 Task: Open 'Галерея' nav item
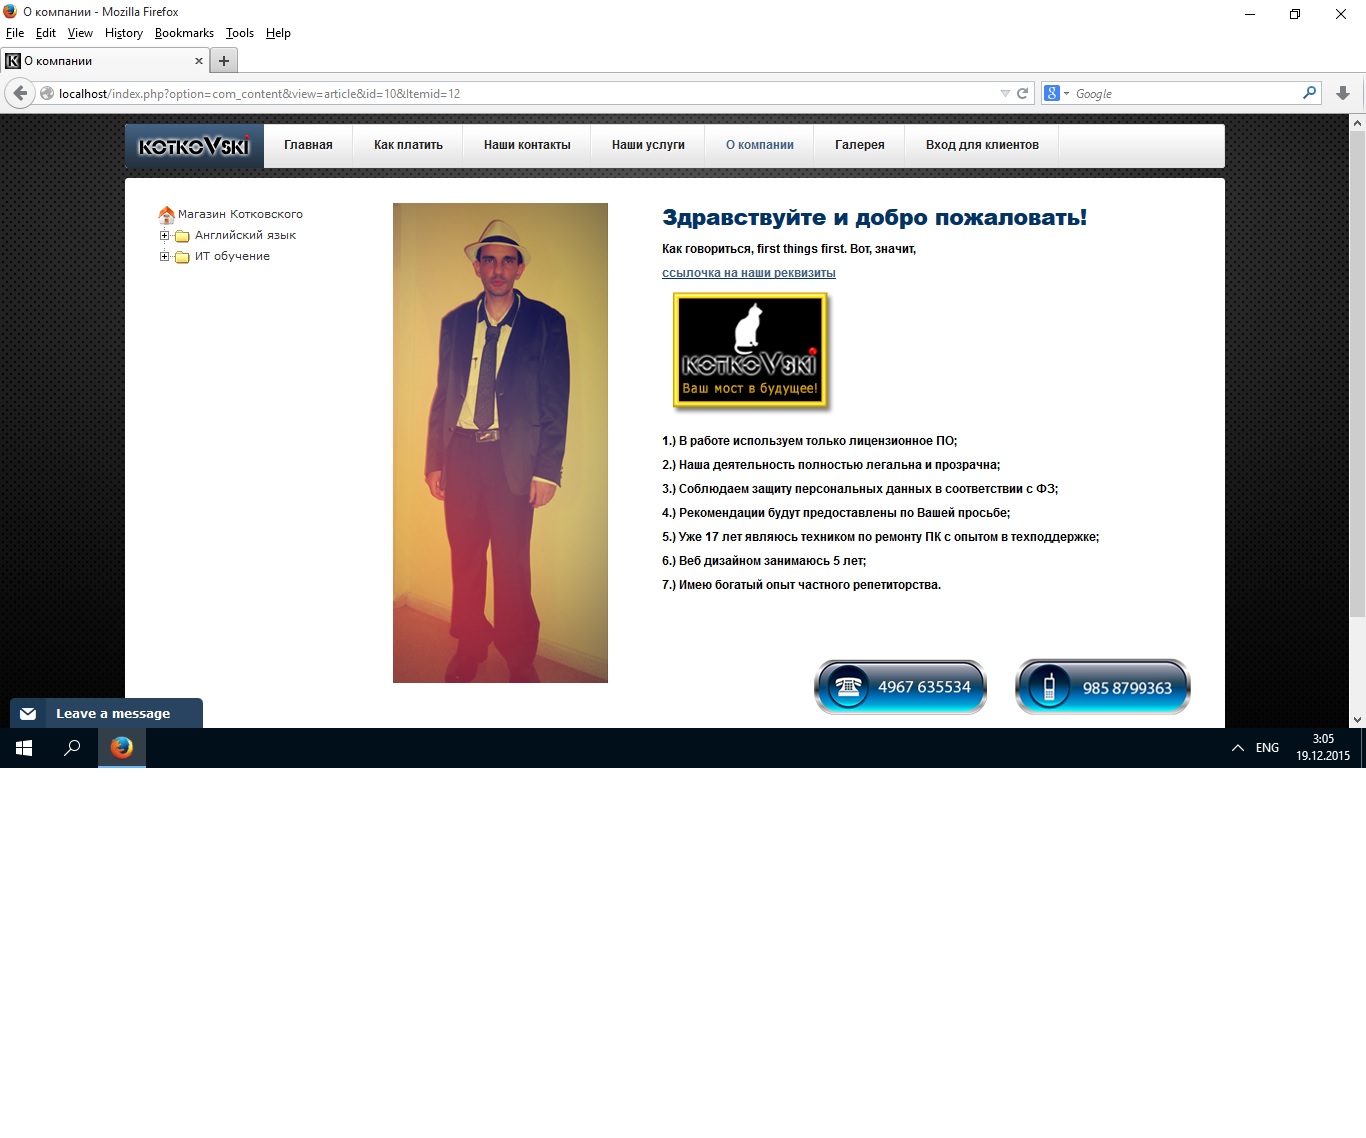tap(860, 145)
